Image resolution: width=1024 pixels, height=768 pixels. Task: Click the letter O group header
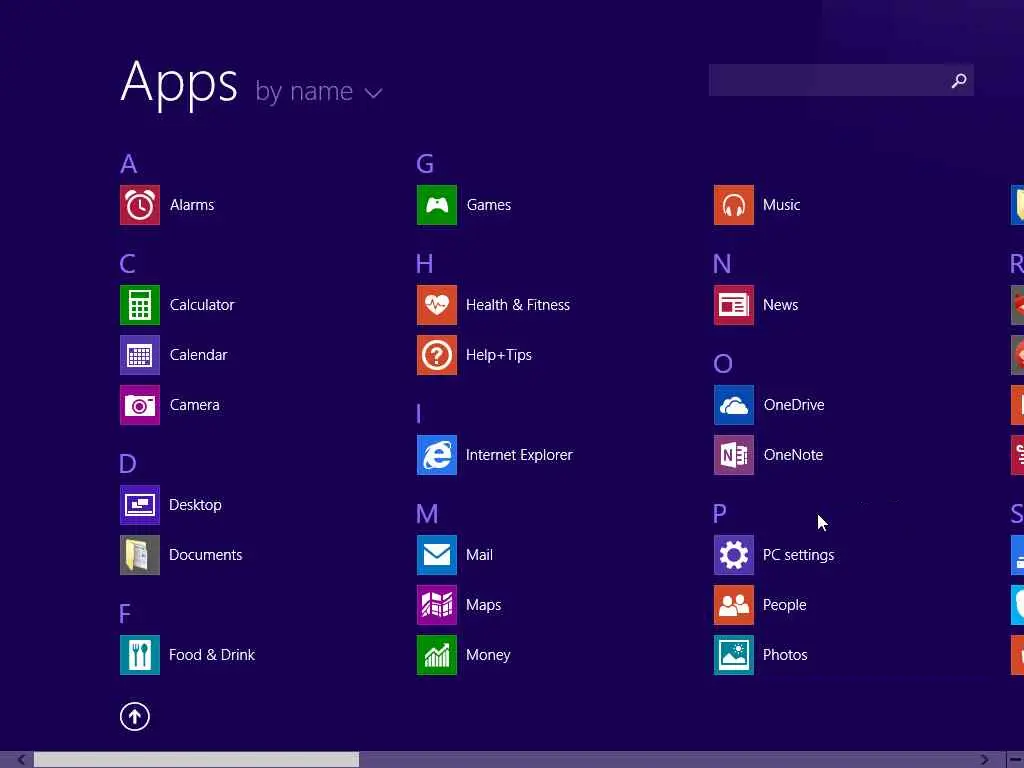[x=723, y=364]
